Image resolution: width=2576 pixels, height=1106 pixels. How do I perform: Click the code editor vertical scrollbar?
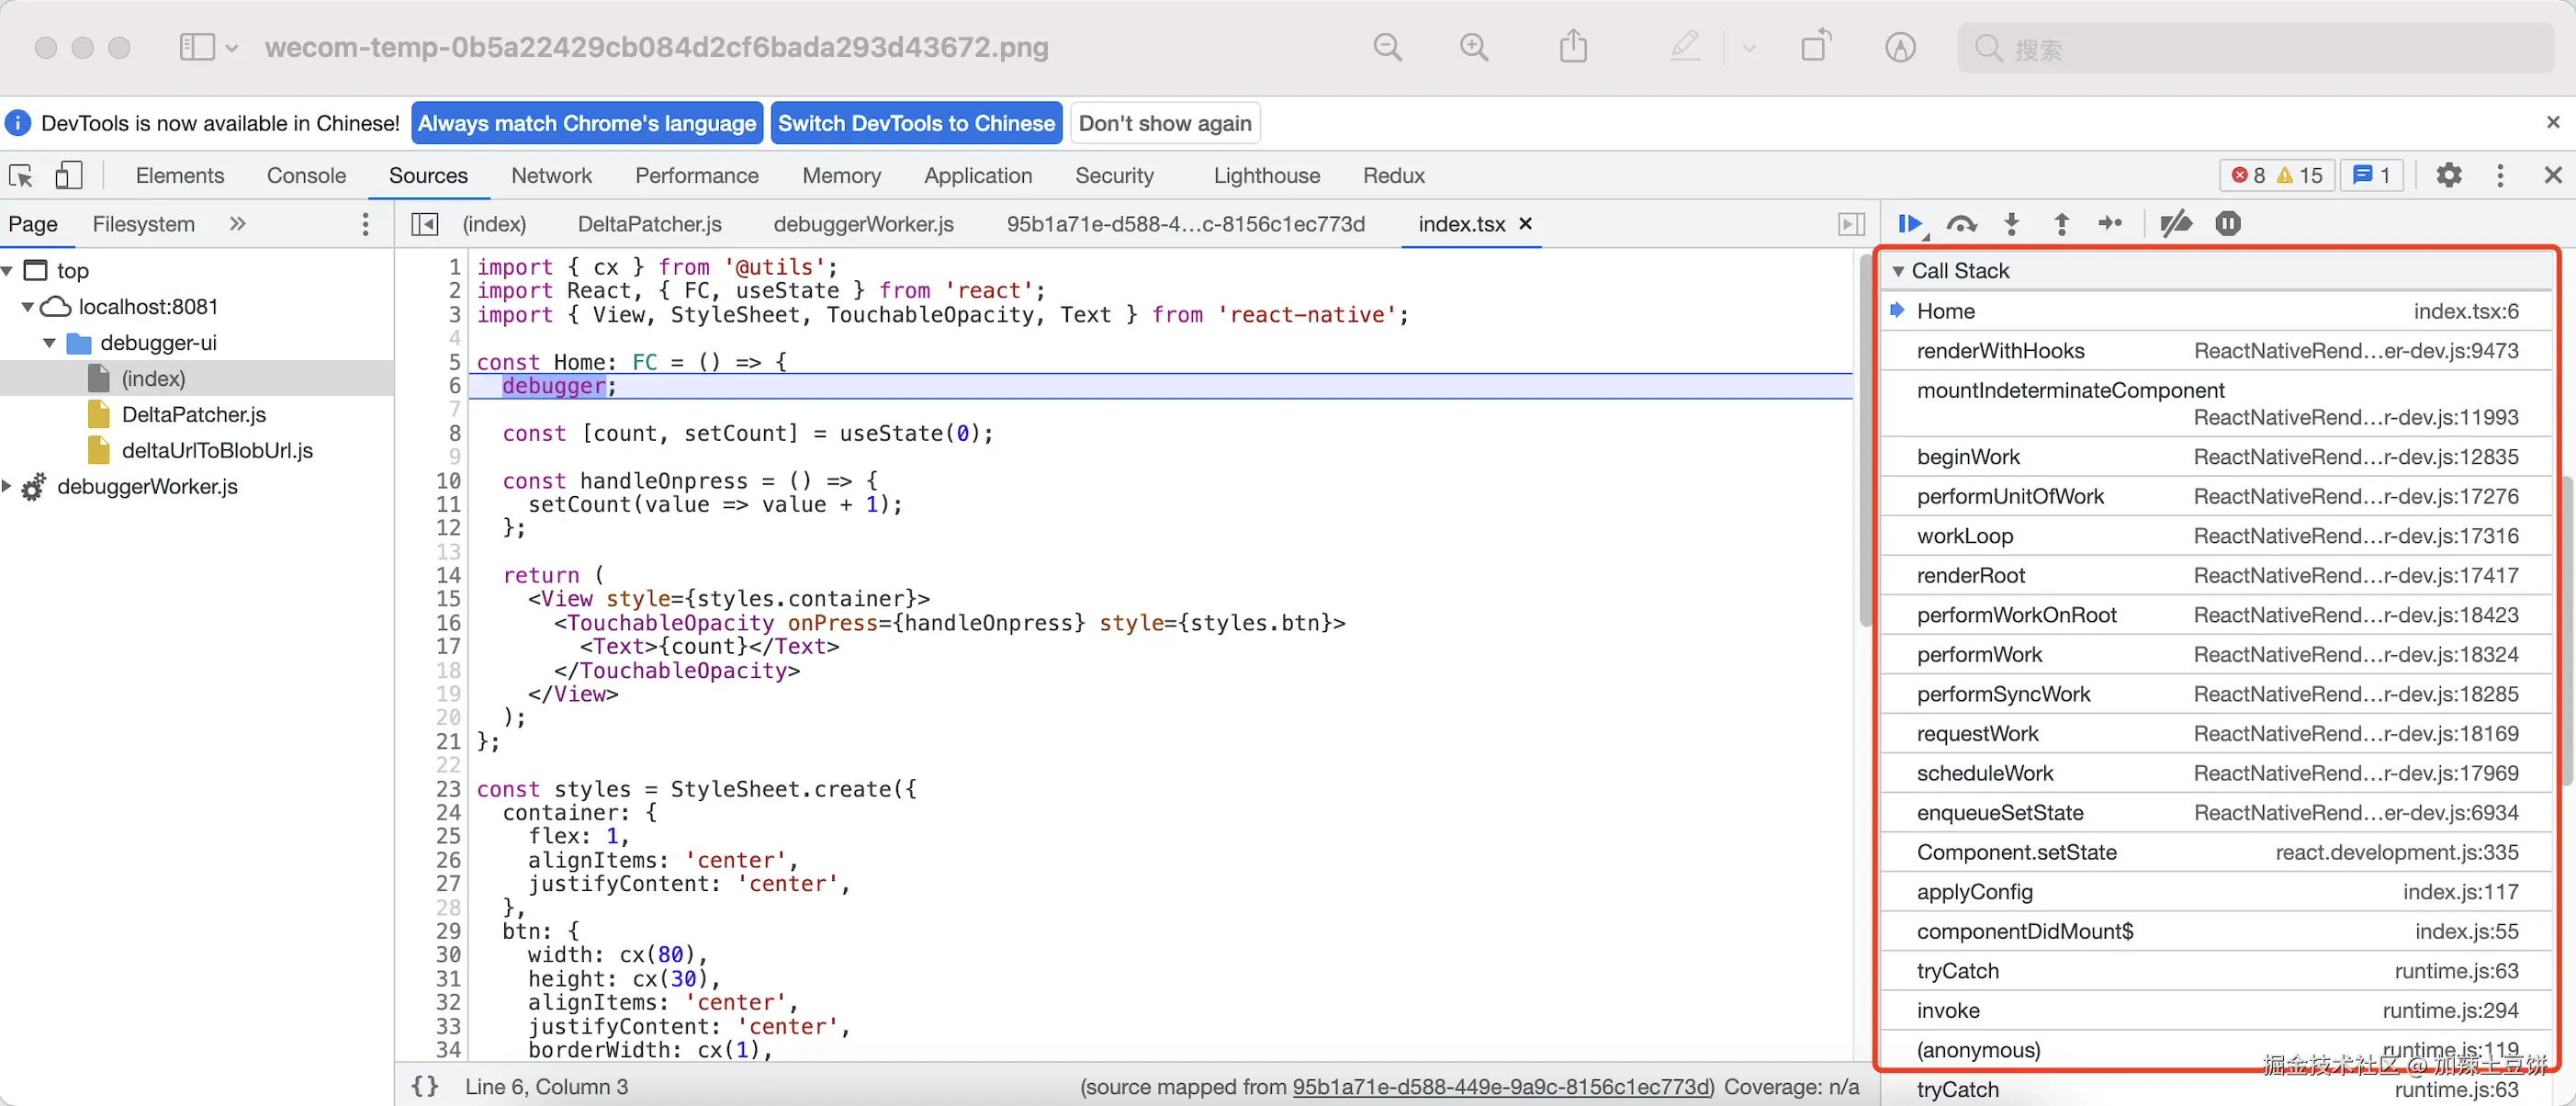pyautogui.click(x=1864, y=440)
